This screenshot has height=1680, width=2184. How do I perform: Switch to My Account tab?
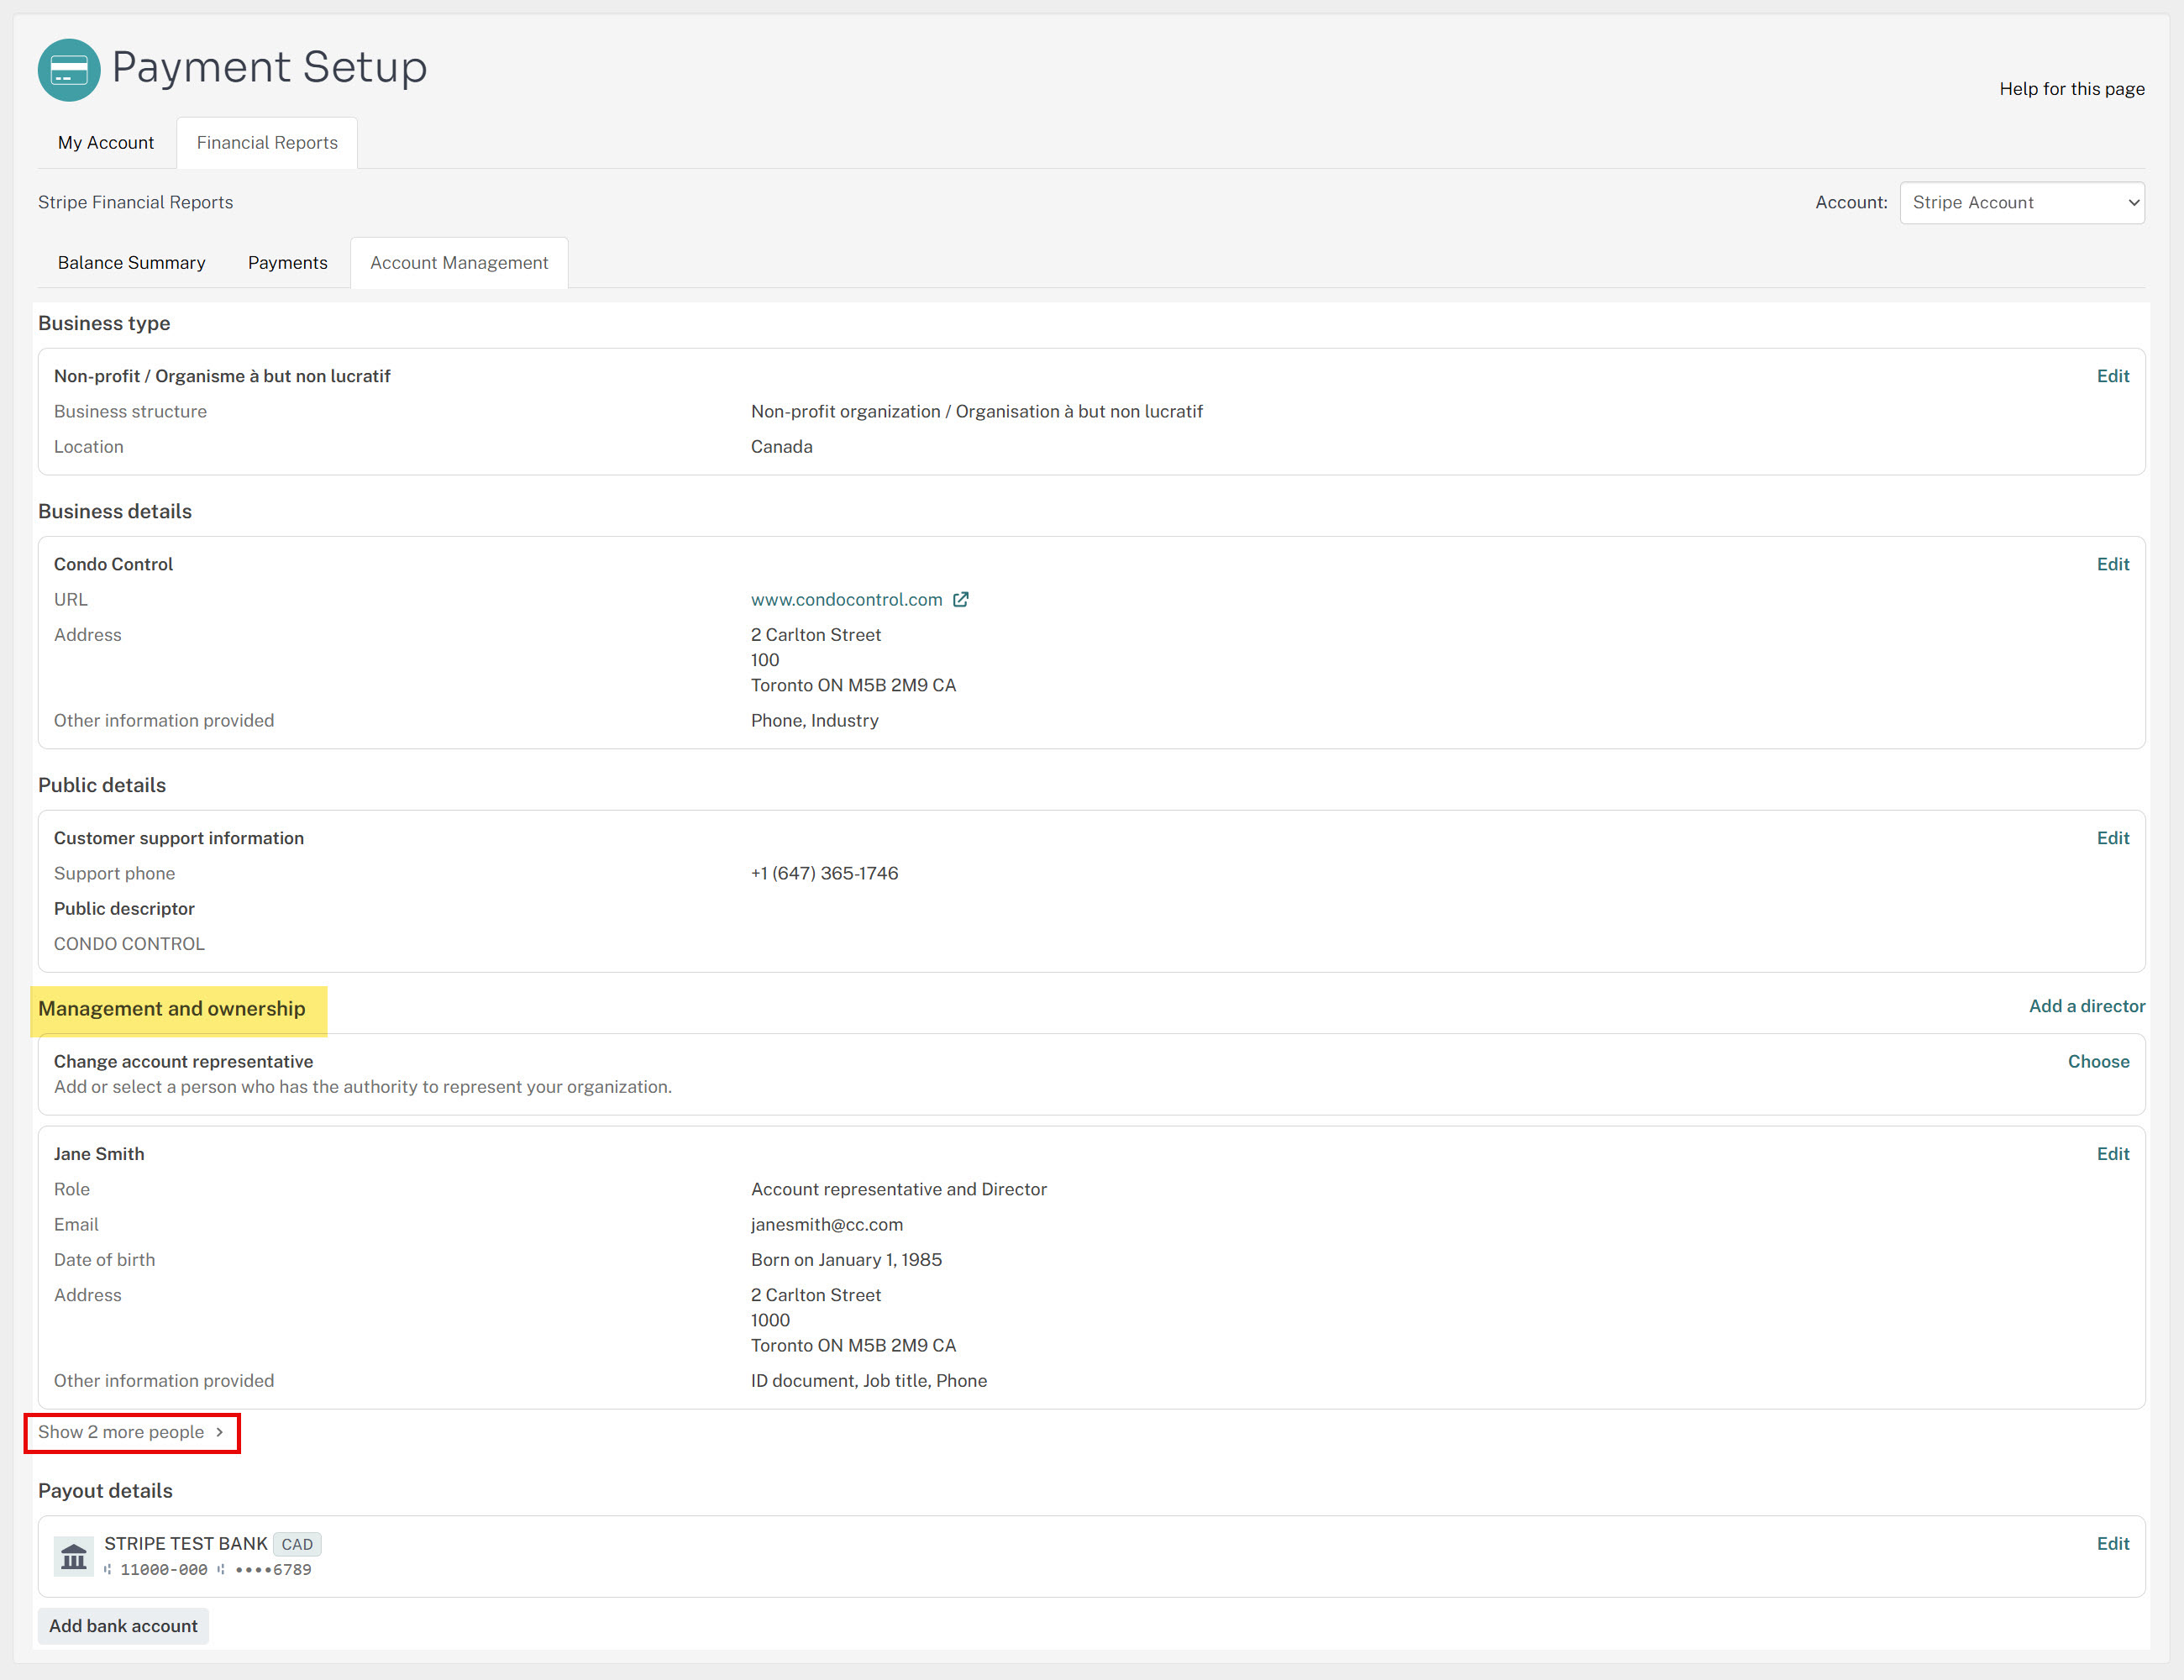(x=106, y=143)
